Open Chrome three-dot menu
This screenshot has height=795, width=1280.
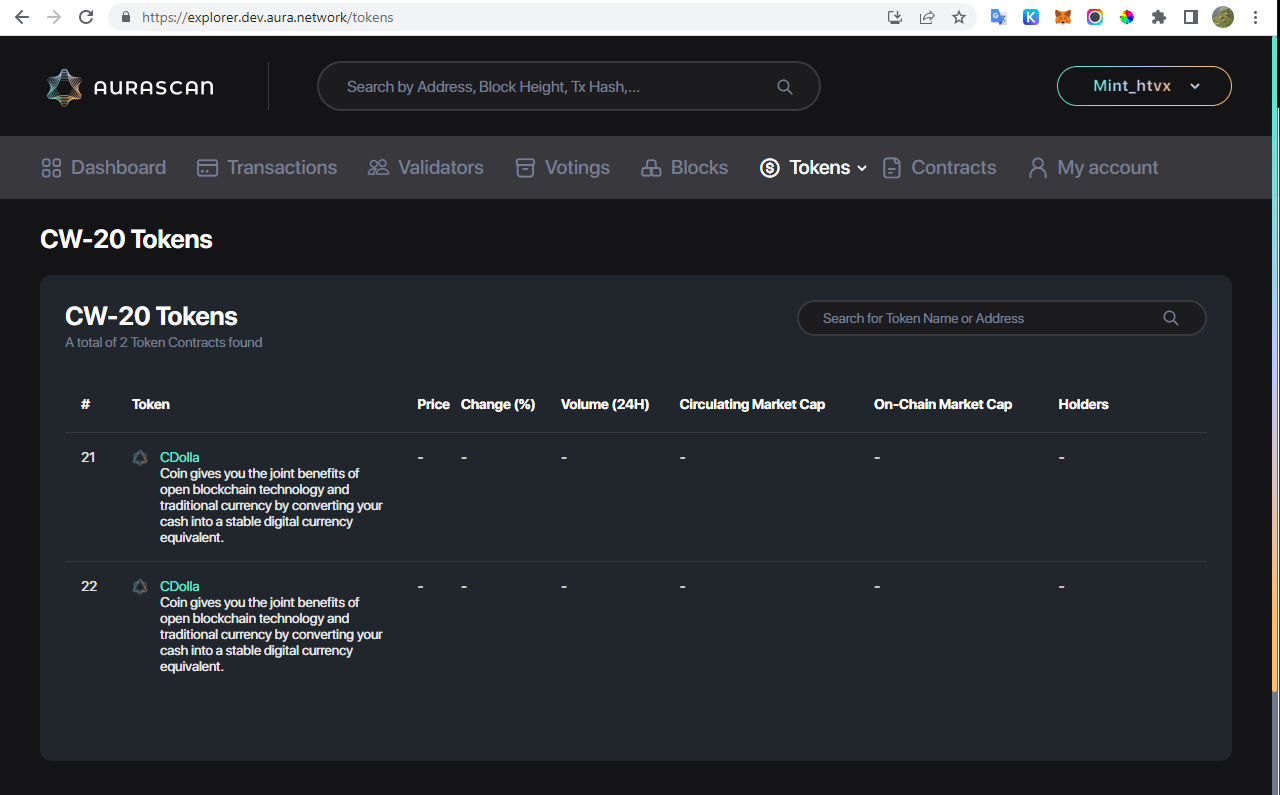1255,17
